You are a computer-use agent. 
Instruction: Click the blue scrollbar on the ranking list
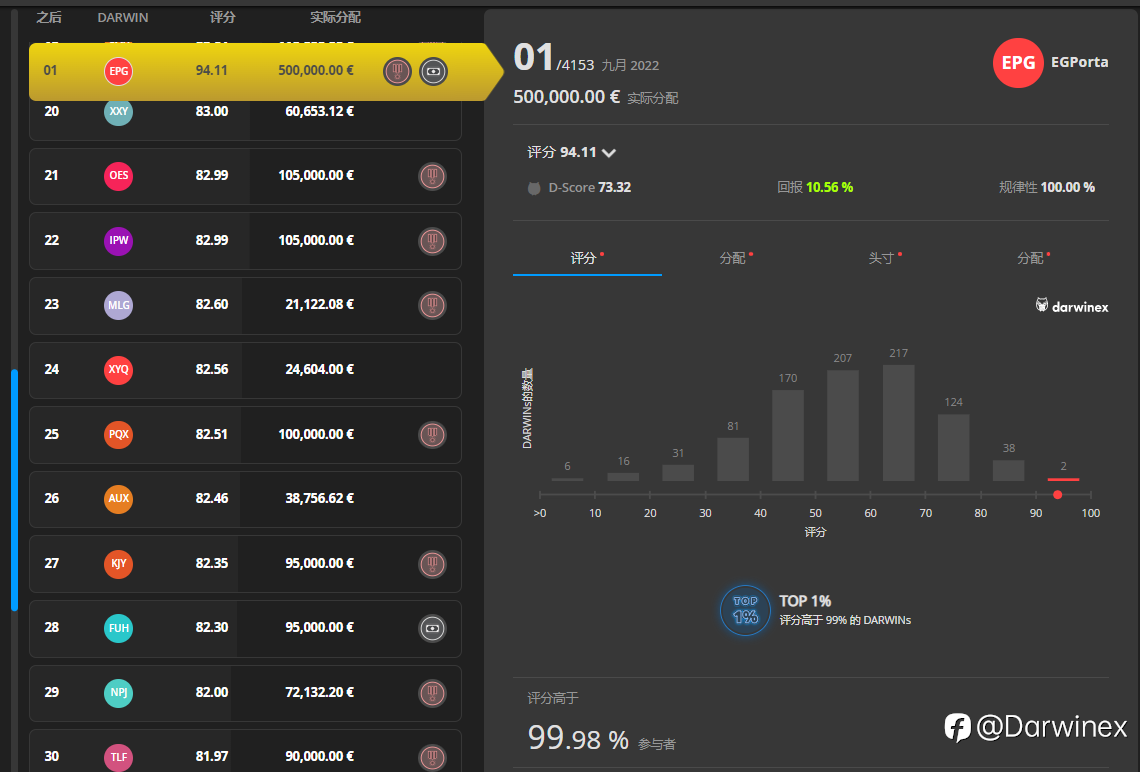coord(14,490)
